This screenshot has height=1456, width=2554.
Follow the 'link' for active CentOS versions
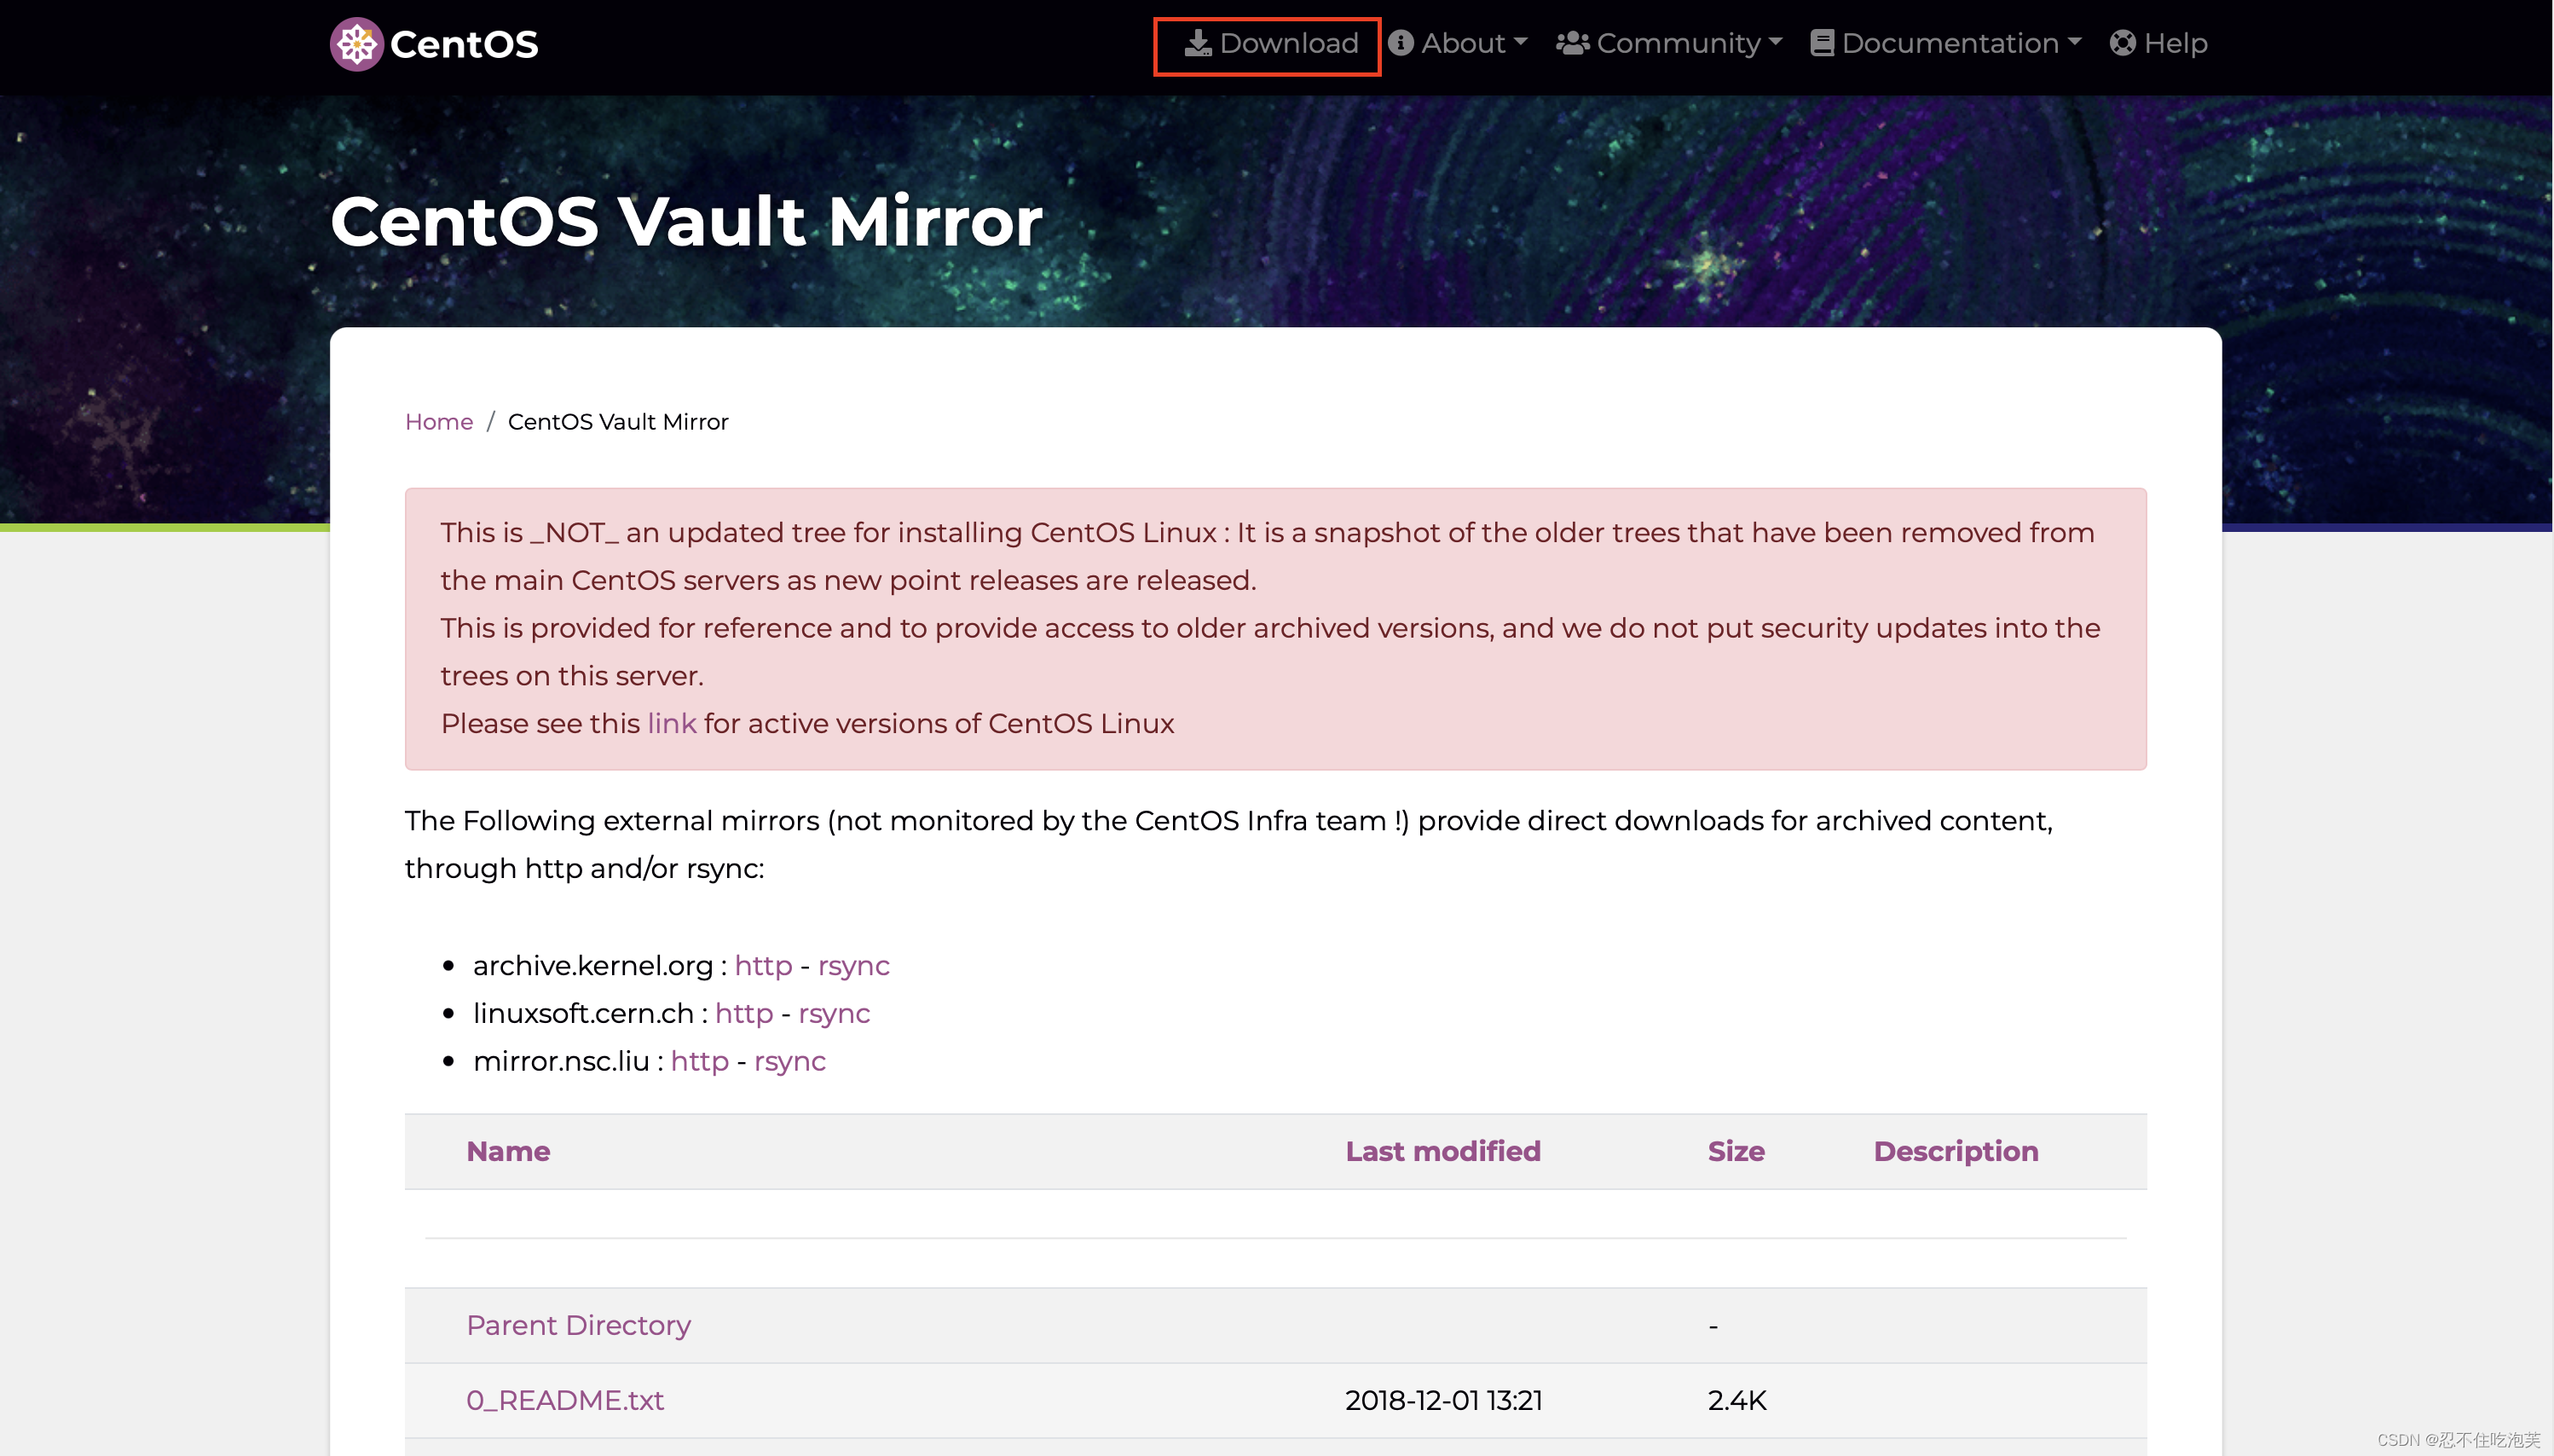671,723
